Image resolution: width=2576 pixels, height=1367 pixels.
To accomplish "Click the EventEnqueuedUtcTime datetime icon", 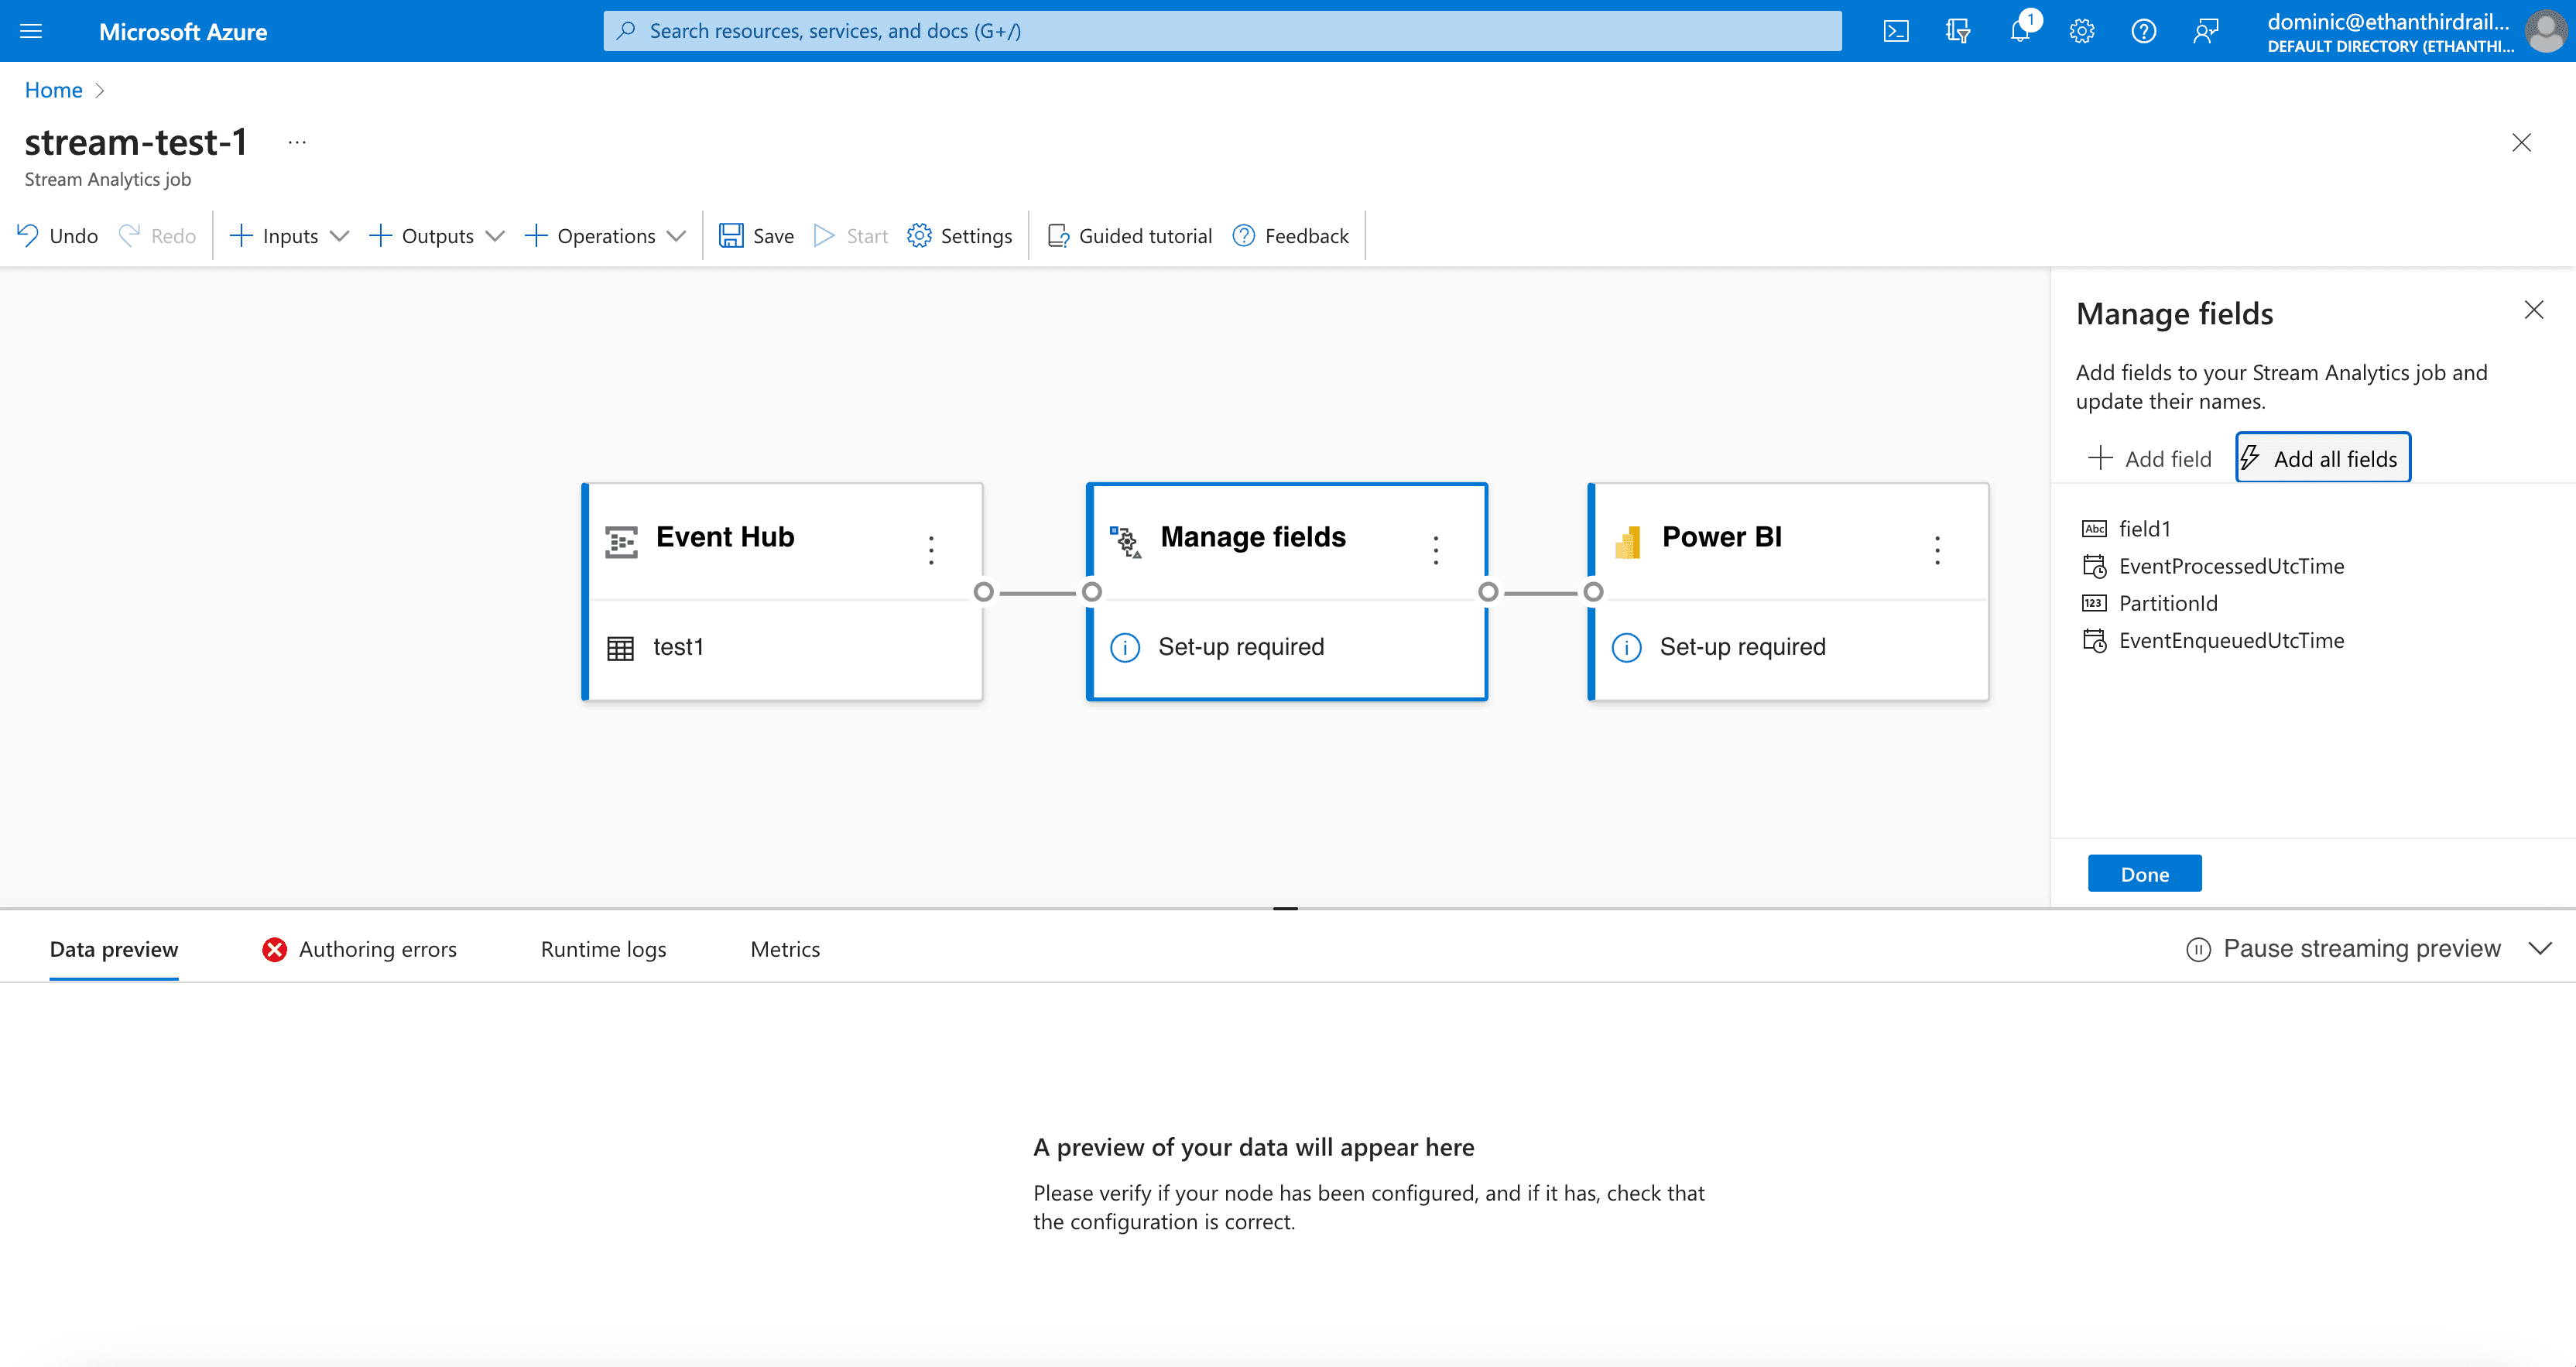I will [x=2094, y=640].
